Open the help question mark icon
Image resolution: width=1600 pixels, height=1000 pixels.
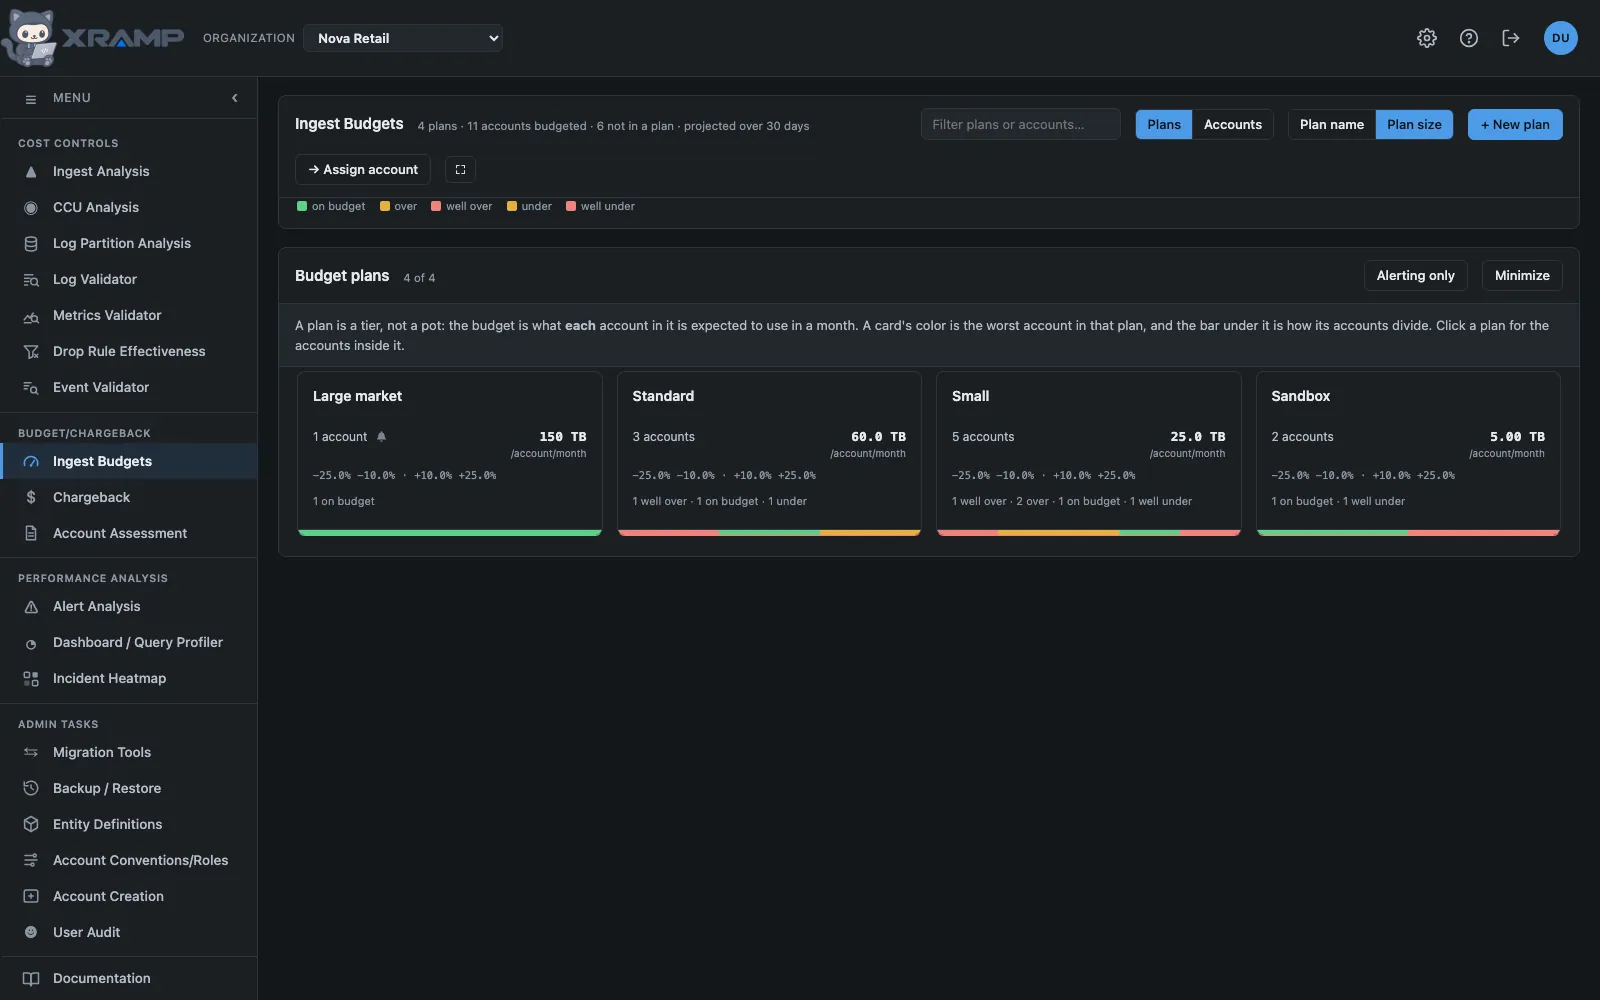1469,38
